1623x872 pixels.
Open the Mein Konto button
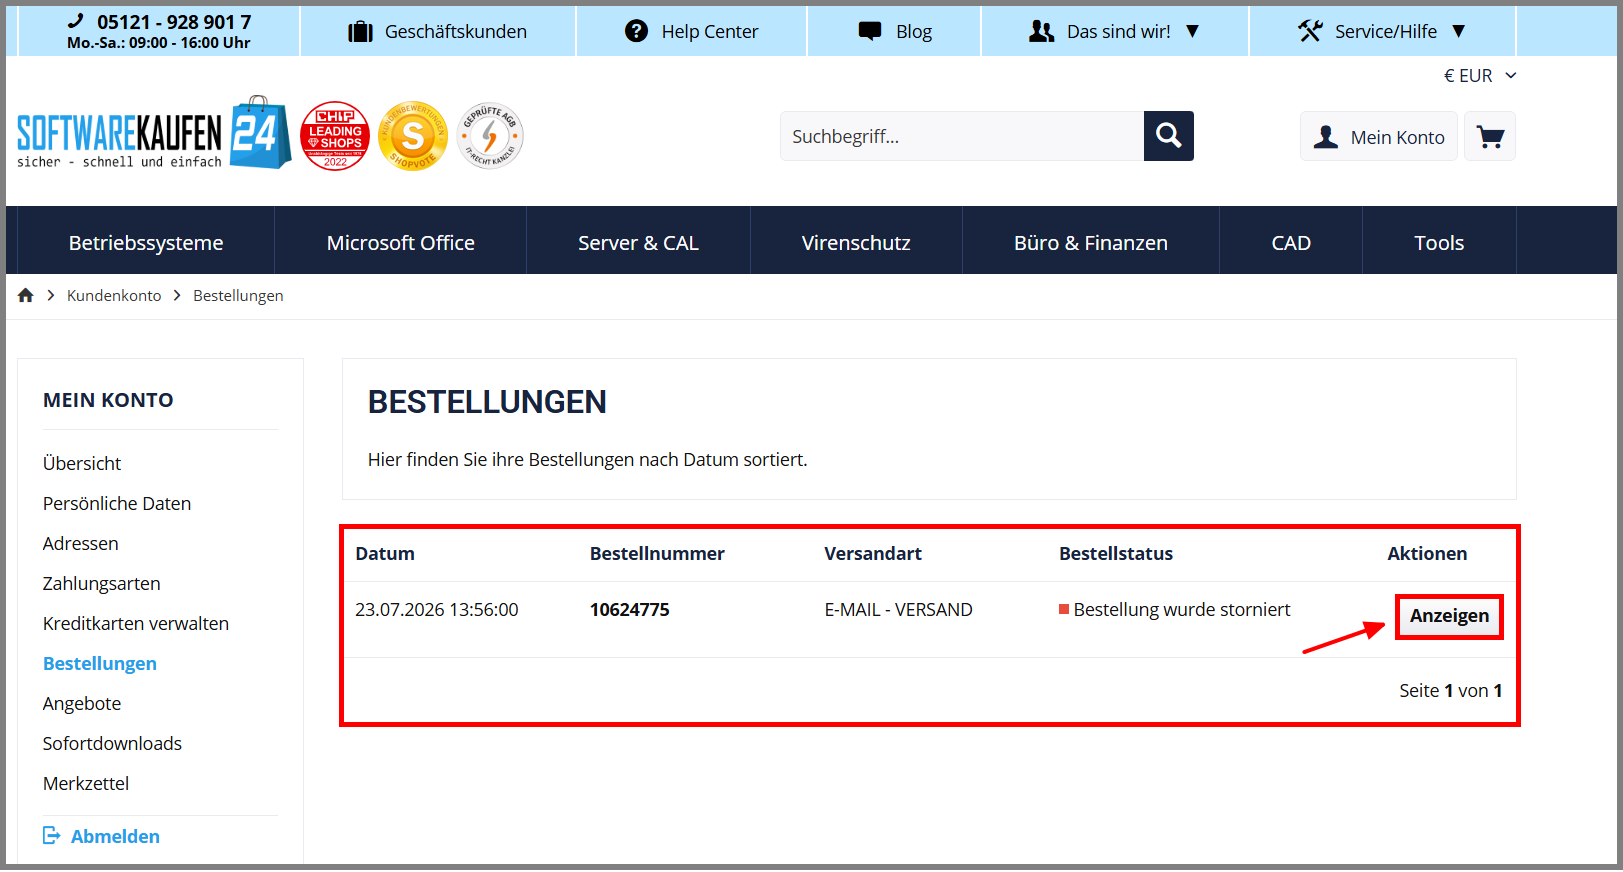click(1379, 136)
